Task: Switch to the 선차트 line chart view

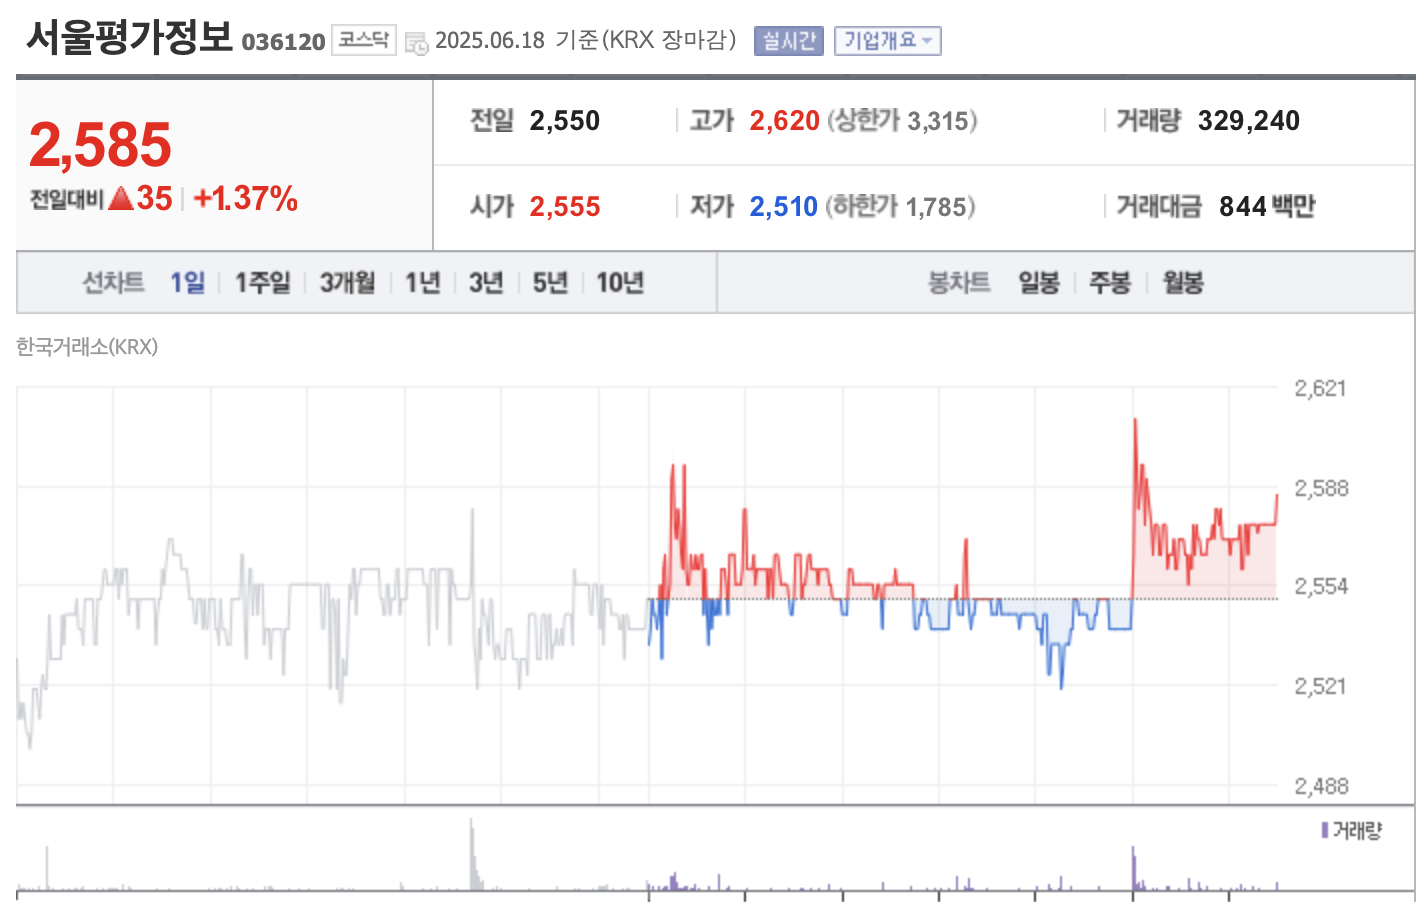Action: click(113, 282)
